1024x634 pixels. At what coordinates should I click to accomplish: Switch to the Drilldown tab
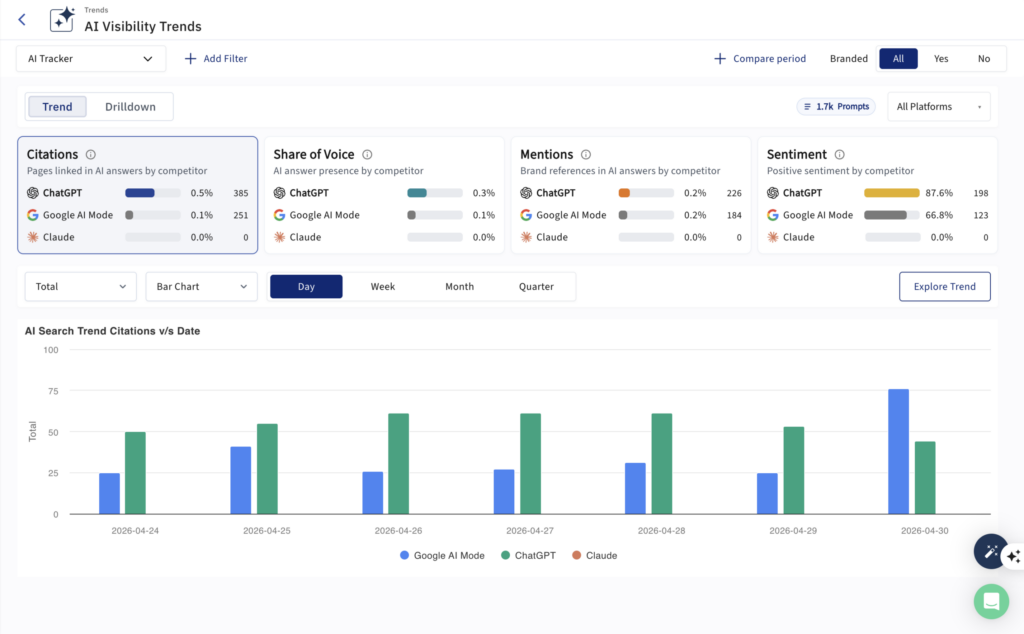[x=131, y=106]
